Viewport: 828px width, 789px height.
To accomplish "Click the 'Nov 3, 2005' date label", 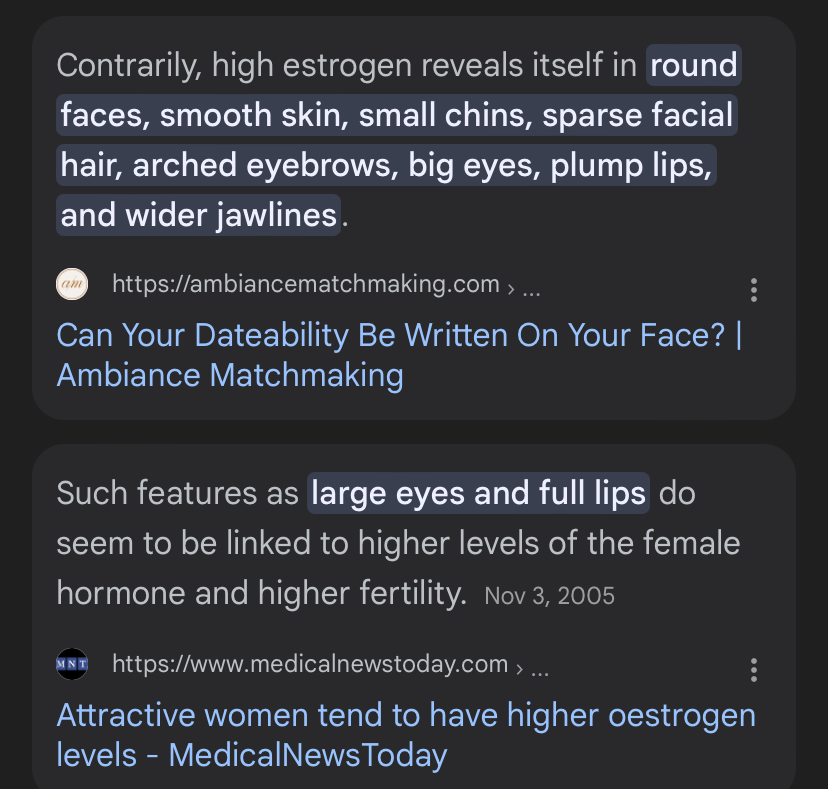I will point(549,596).
